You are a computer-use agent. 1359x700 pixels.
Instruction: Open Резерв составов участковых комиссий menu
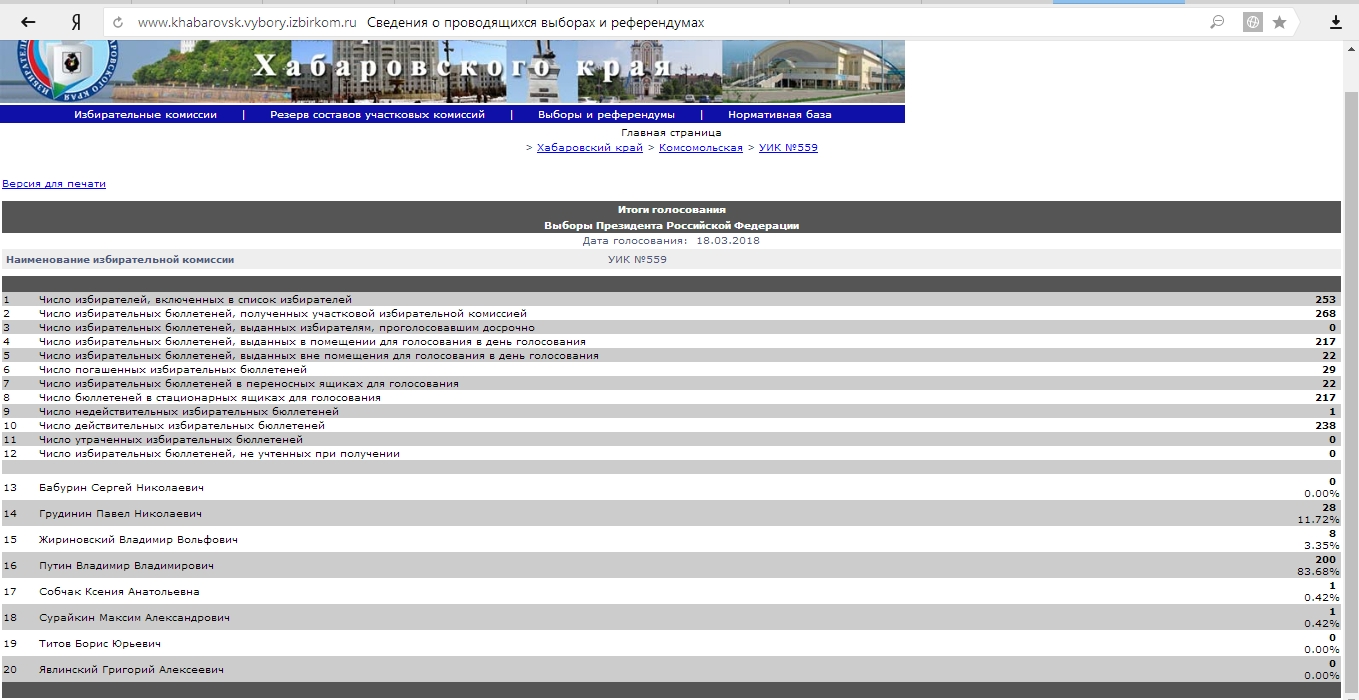click(x=377, y=114)
